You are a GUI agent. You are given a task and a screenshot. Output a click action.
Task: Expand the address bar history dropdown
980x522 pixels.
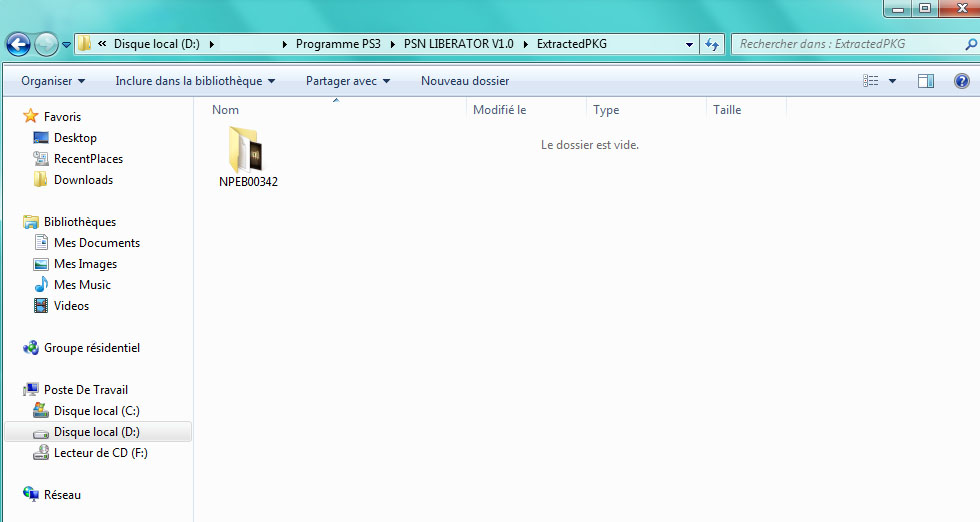click(690, 45)
